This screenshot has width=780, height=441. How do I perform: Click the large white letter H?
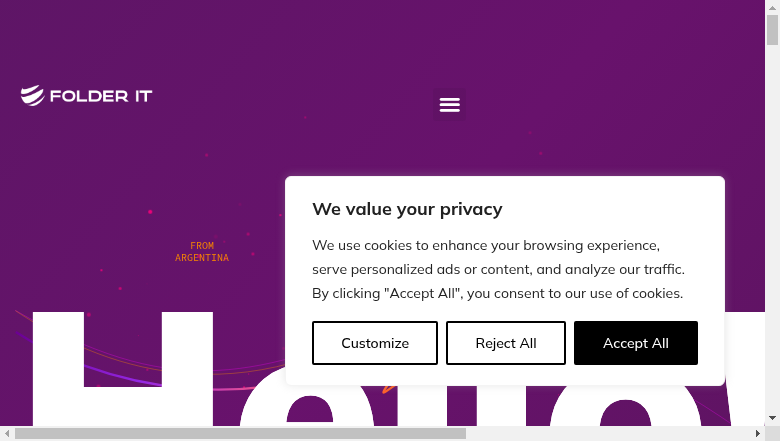pyautogui.click(x=123, y=369)
